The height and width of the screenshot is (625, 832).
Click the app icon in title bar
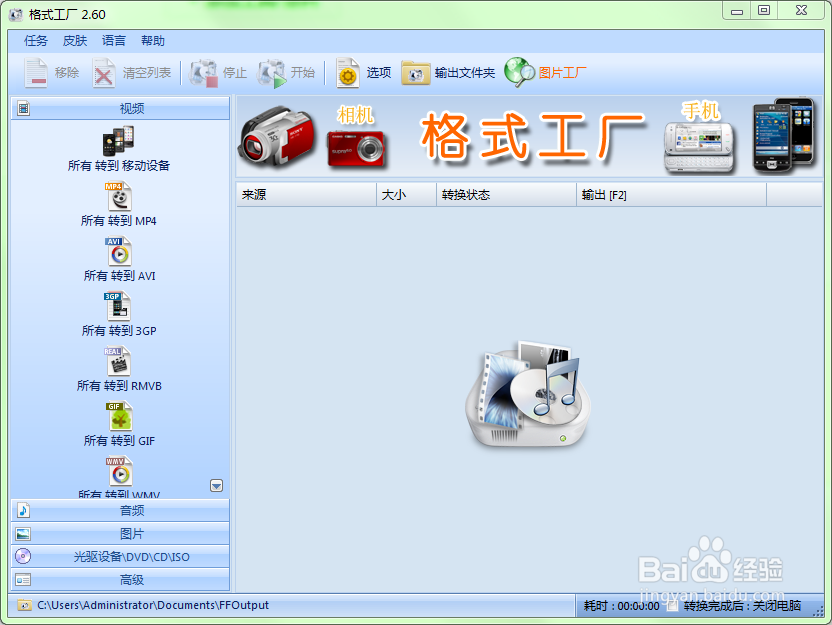(16, 14)
